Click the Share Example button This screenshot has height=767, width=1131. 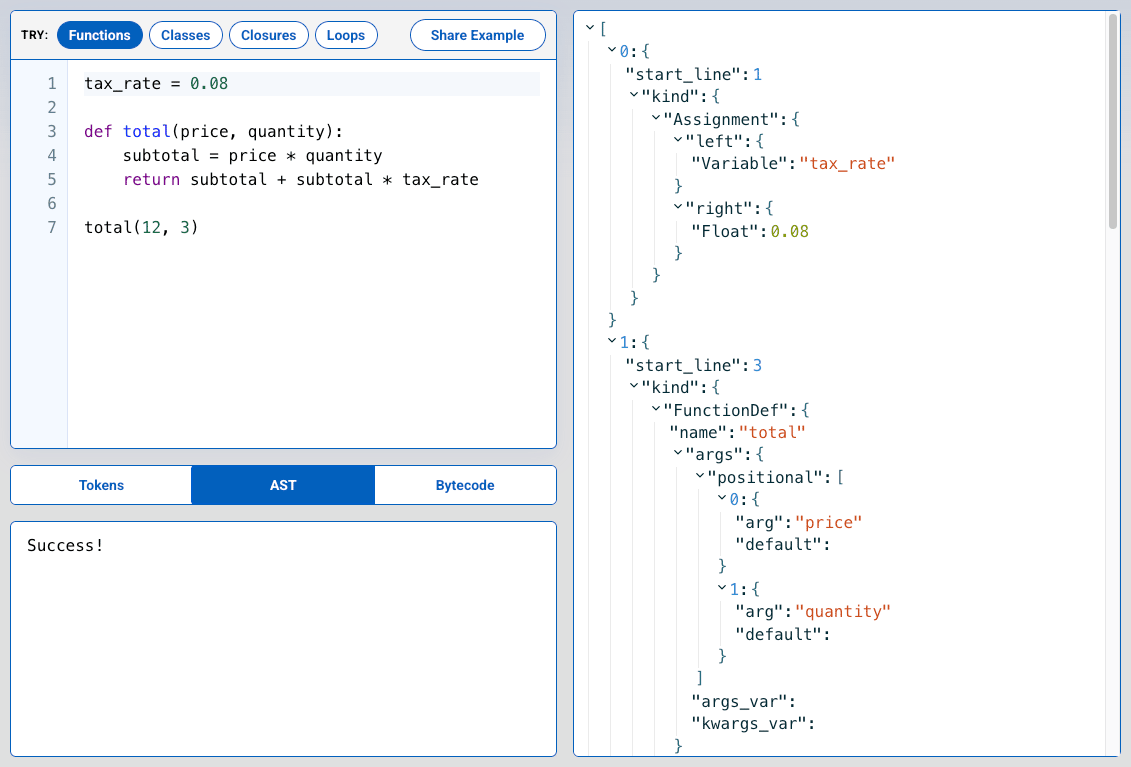(x=478, y=35)
